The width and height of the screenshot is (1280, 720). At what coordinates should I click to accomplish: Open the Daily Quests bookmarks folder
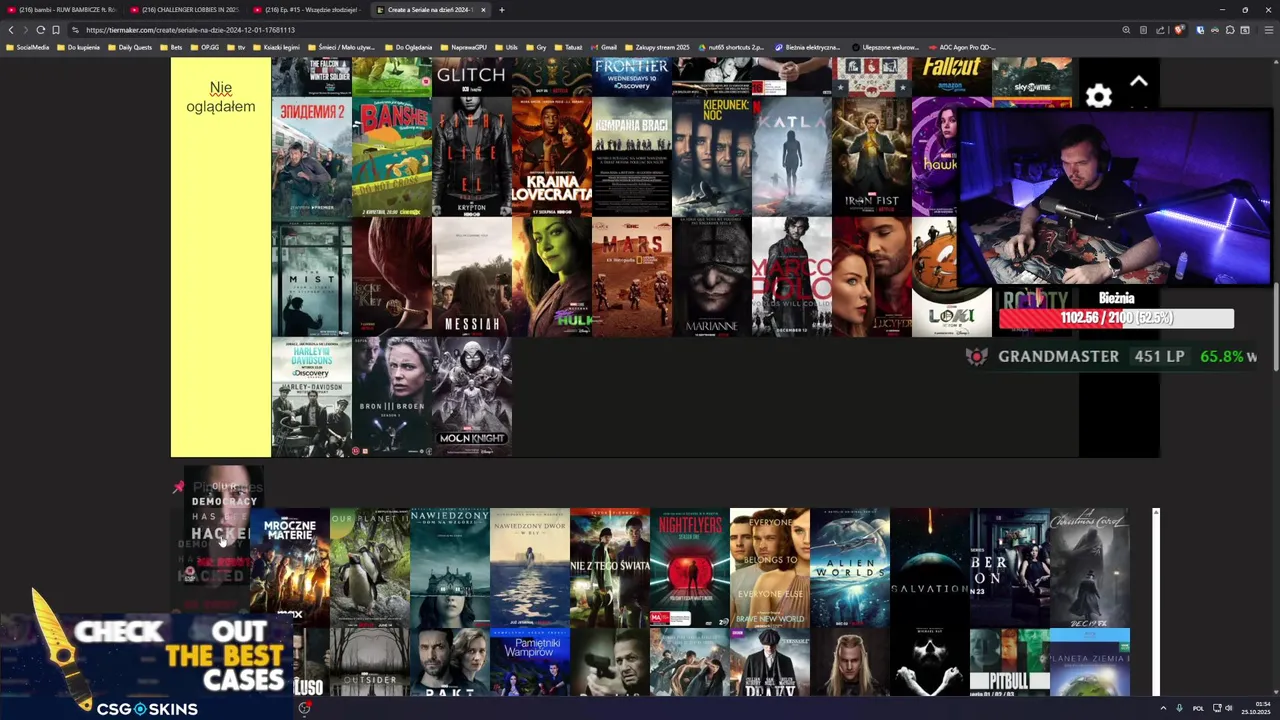pyautogui.click(x=130, y=47)
